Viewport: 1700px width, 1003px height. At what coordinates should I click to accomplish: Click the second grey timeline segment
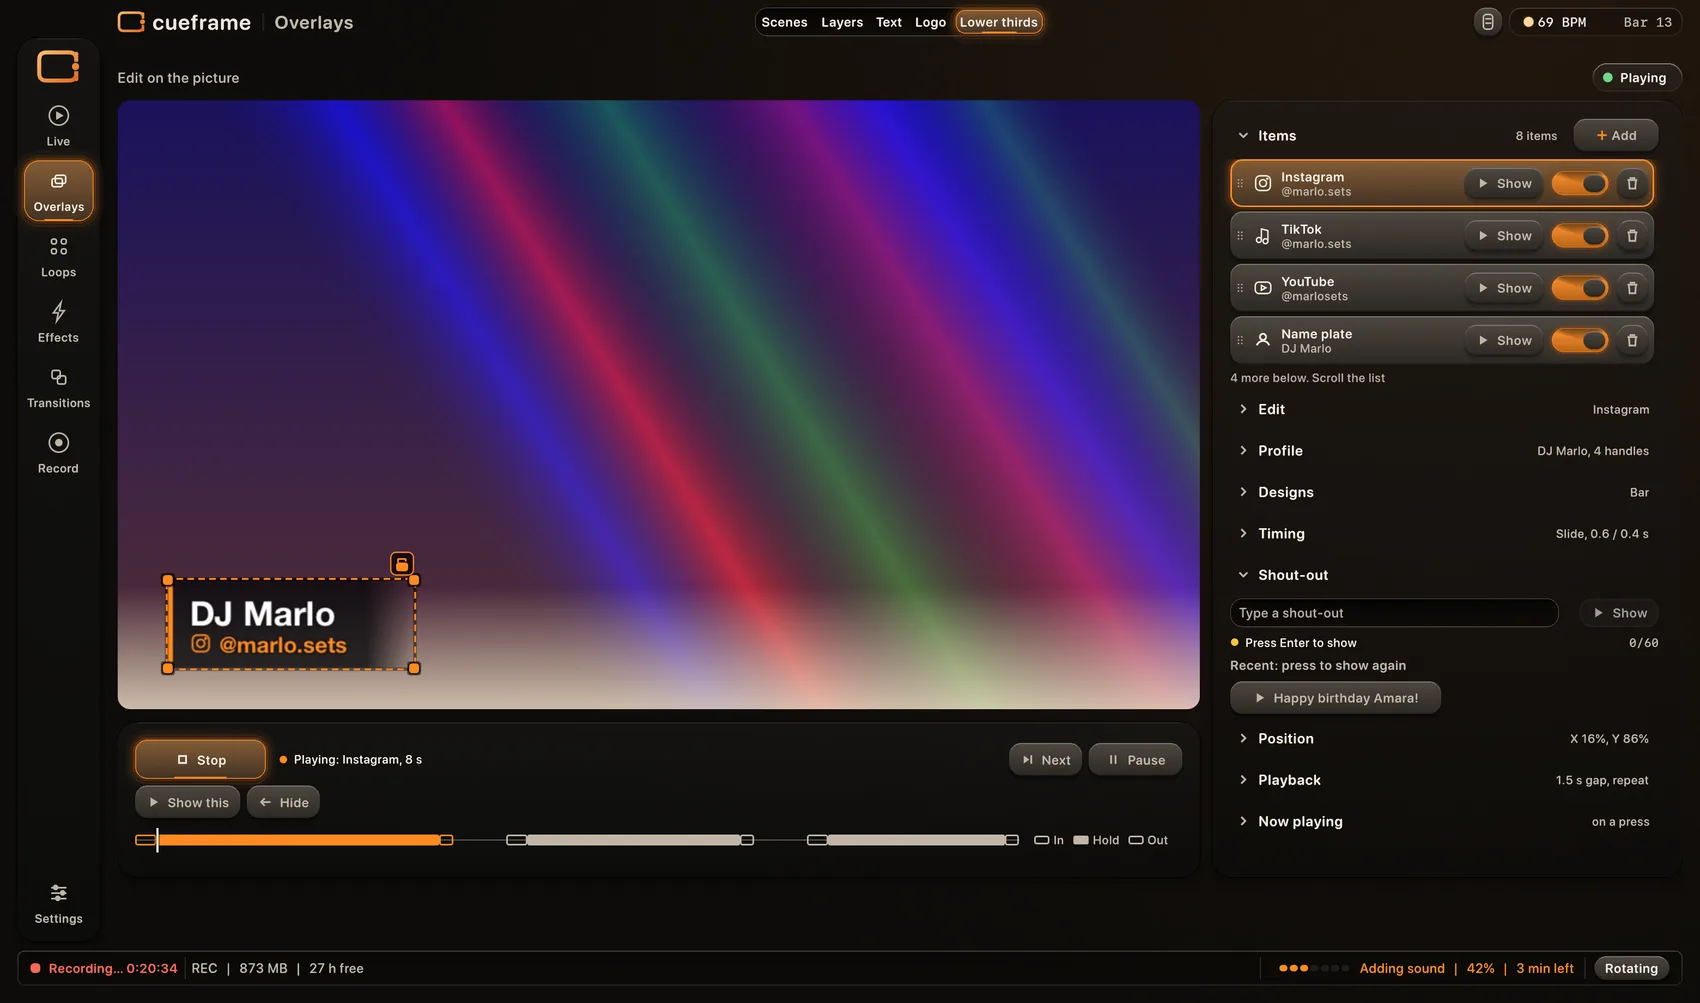917,840
